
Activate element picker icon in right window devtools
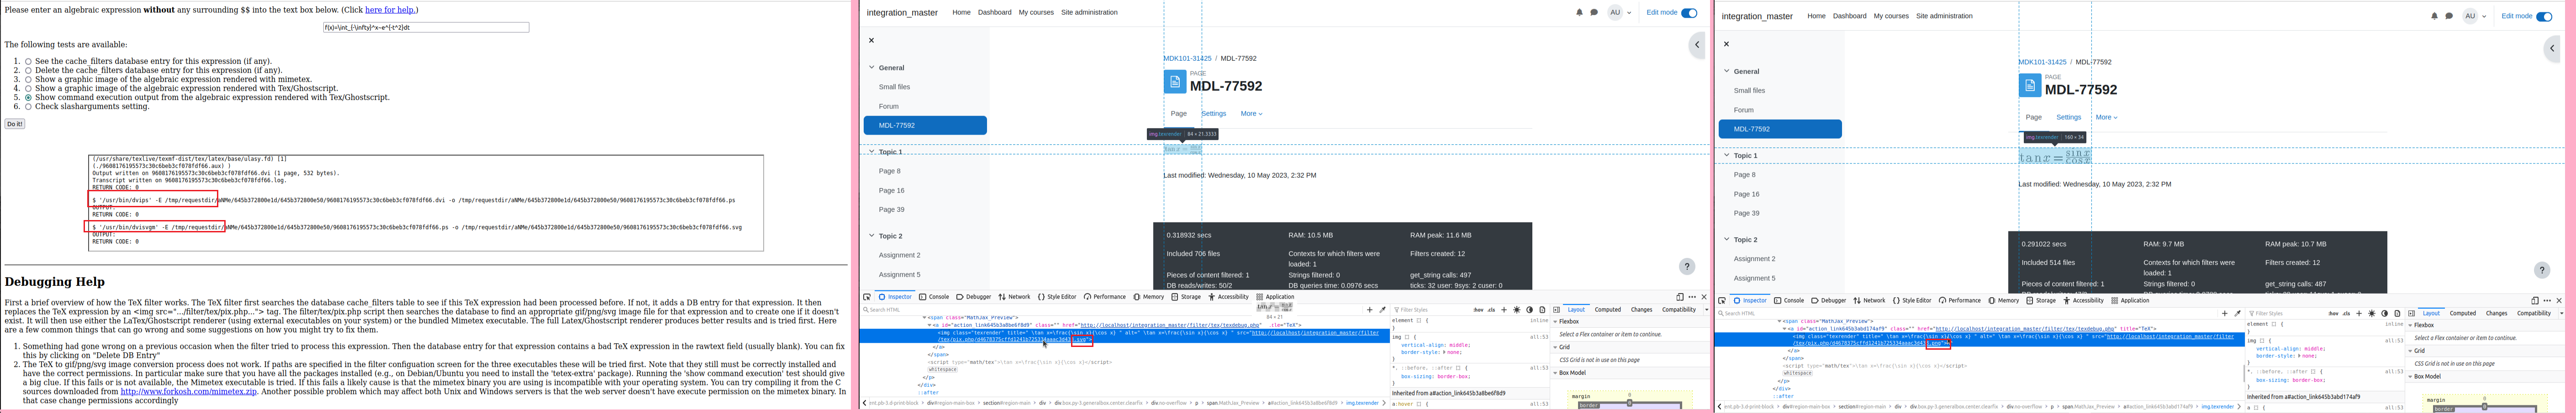tap(1722, 301)
